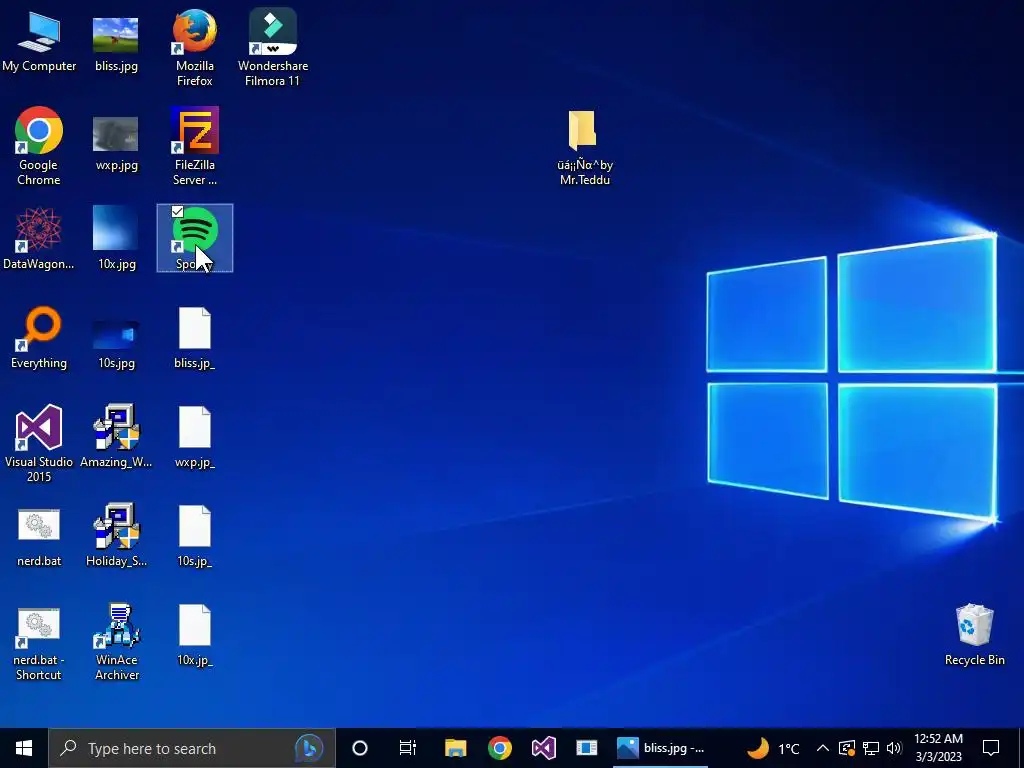Open Chrome from the taskbar
The image size is (1024, 768).
(500, 748)
